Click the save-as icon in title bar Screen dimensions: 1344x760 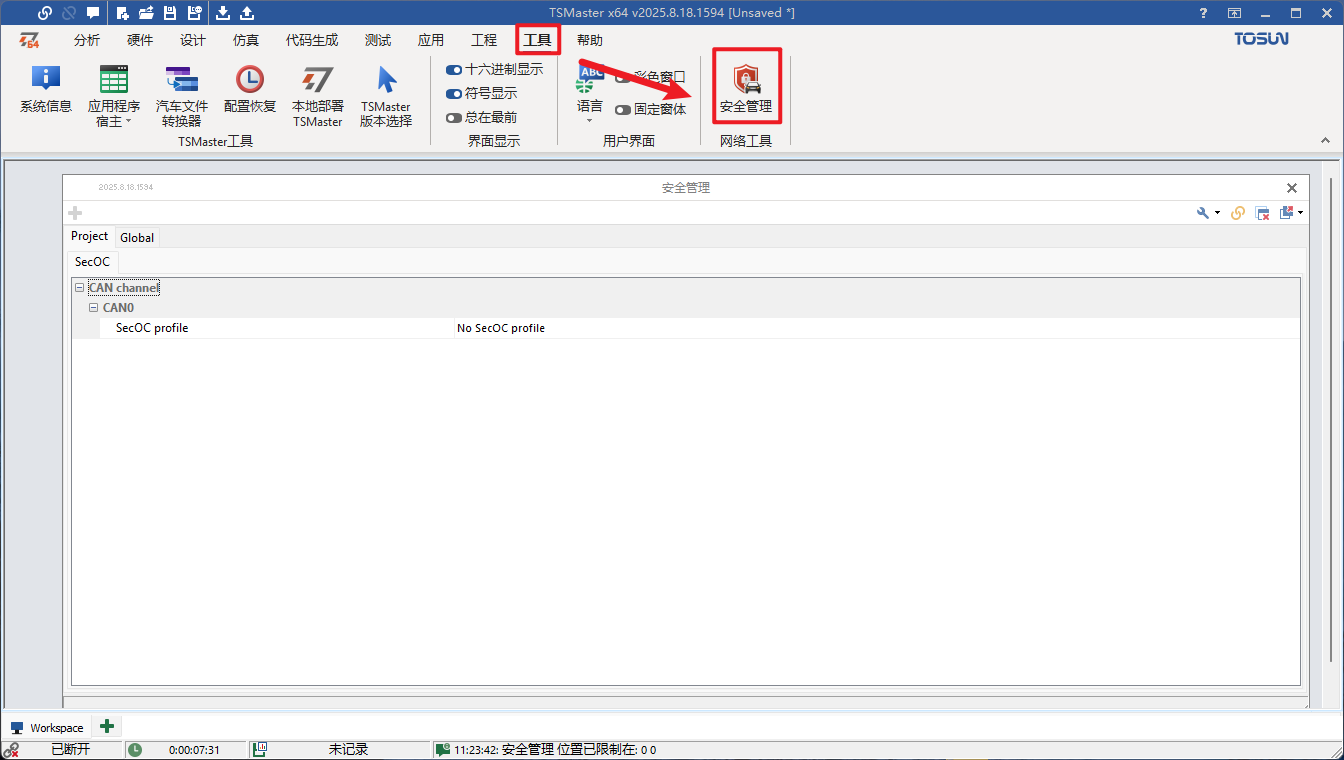tap(194, 13)
